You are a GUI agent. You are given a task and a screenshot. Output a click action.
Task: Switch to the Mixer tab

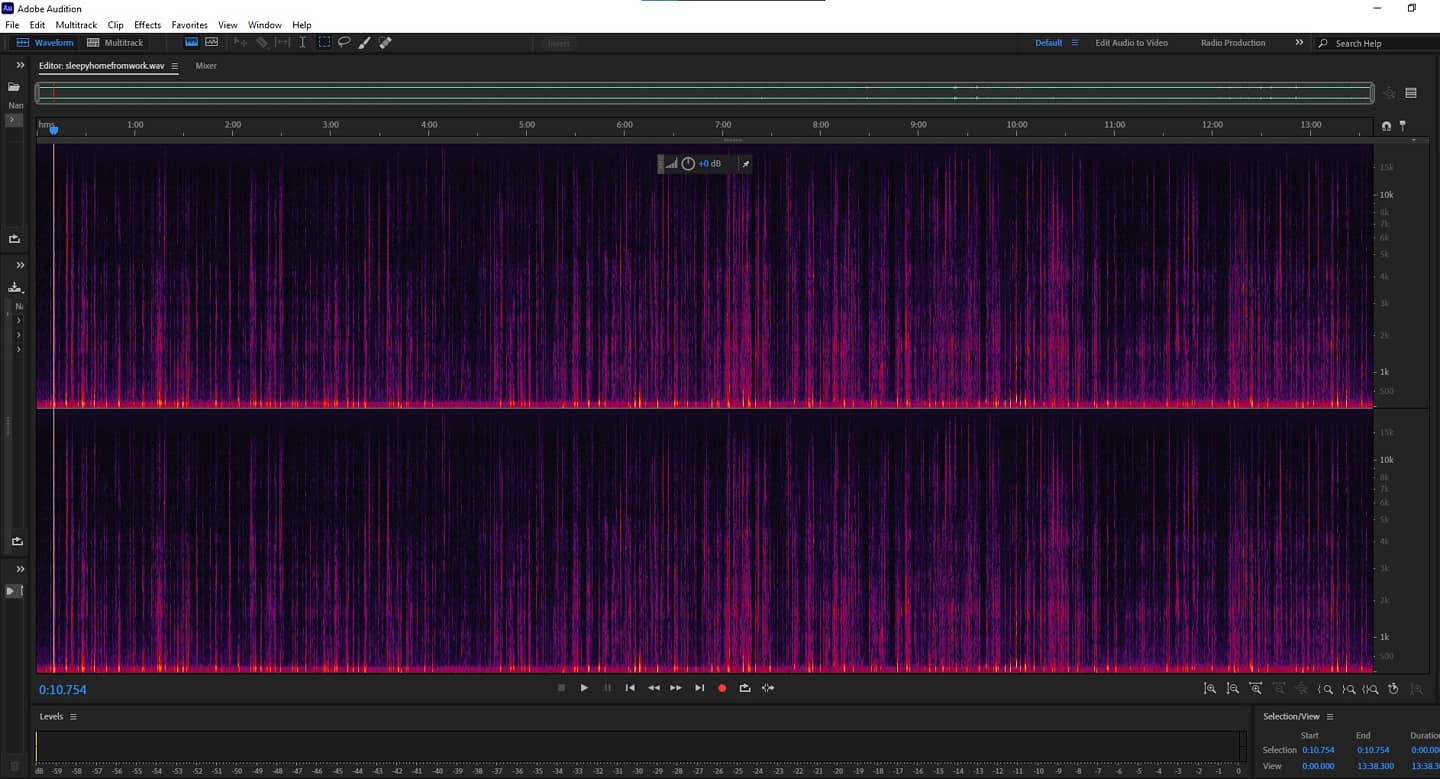point(206,66)
